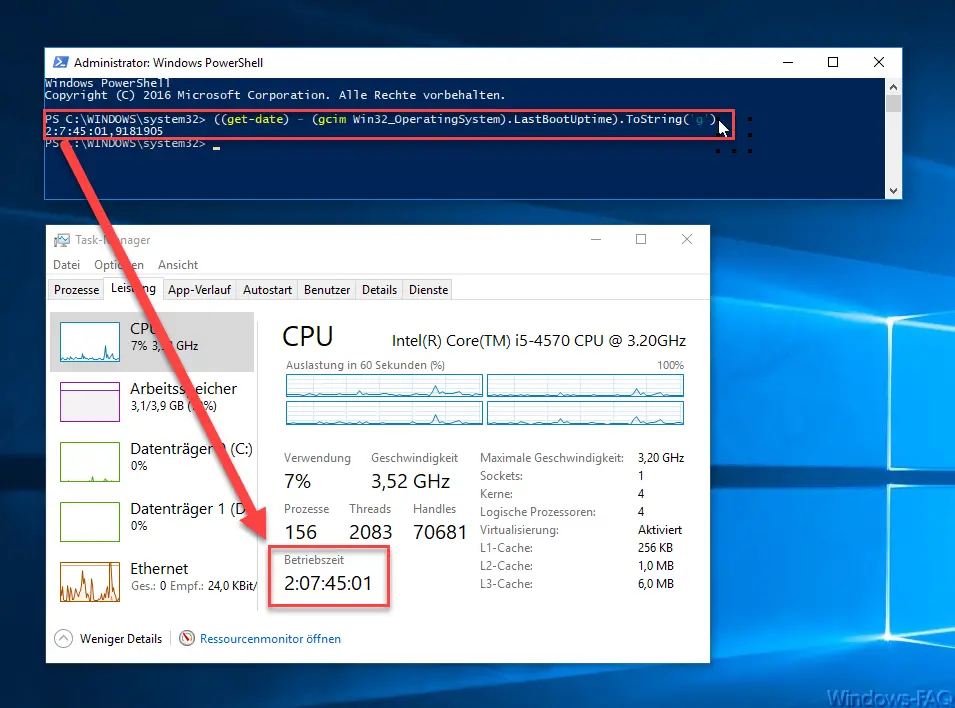This screenshot has height=708, width=955.
Task: Click the L2-Cache value 1,0 MB
Action: tap(656, 566)
